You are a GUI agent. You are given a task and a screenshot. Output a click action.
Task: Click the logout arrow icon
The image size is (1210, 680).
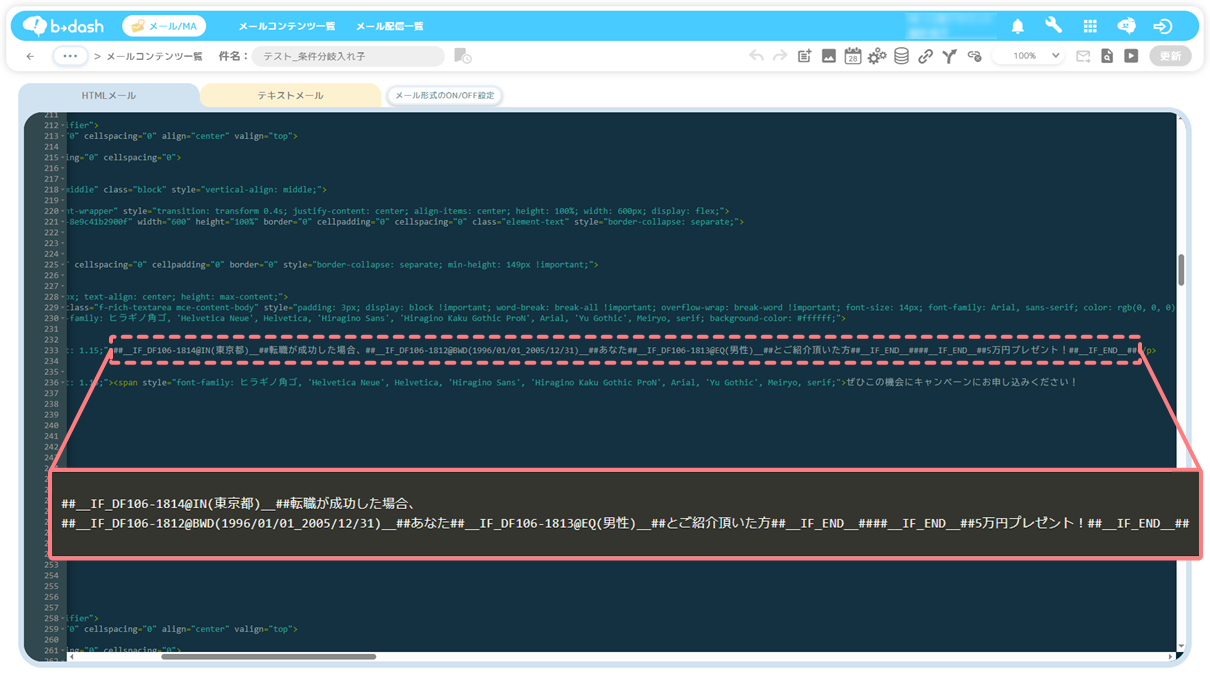pos(1162,26)
